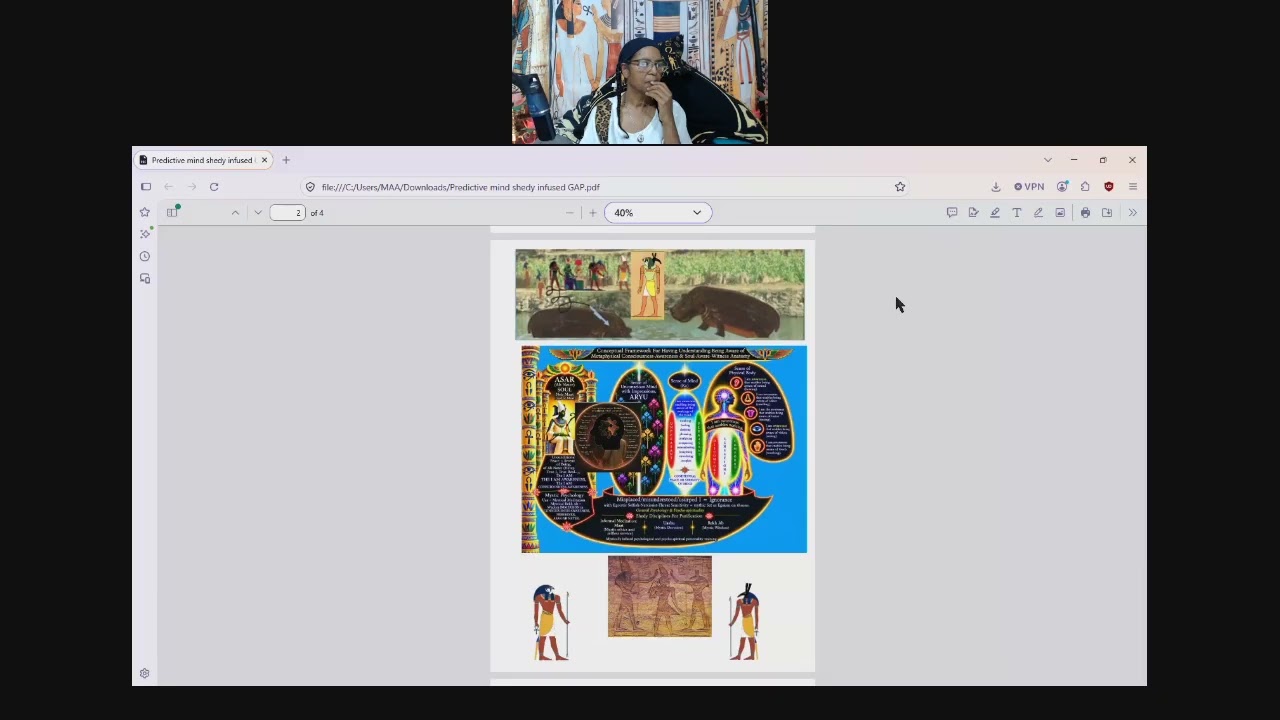This screenshot has width=1280, height=720.
Task: Toggle the PDF viewer sidebar
Action: point(172,212)
